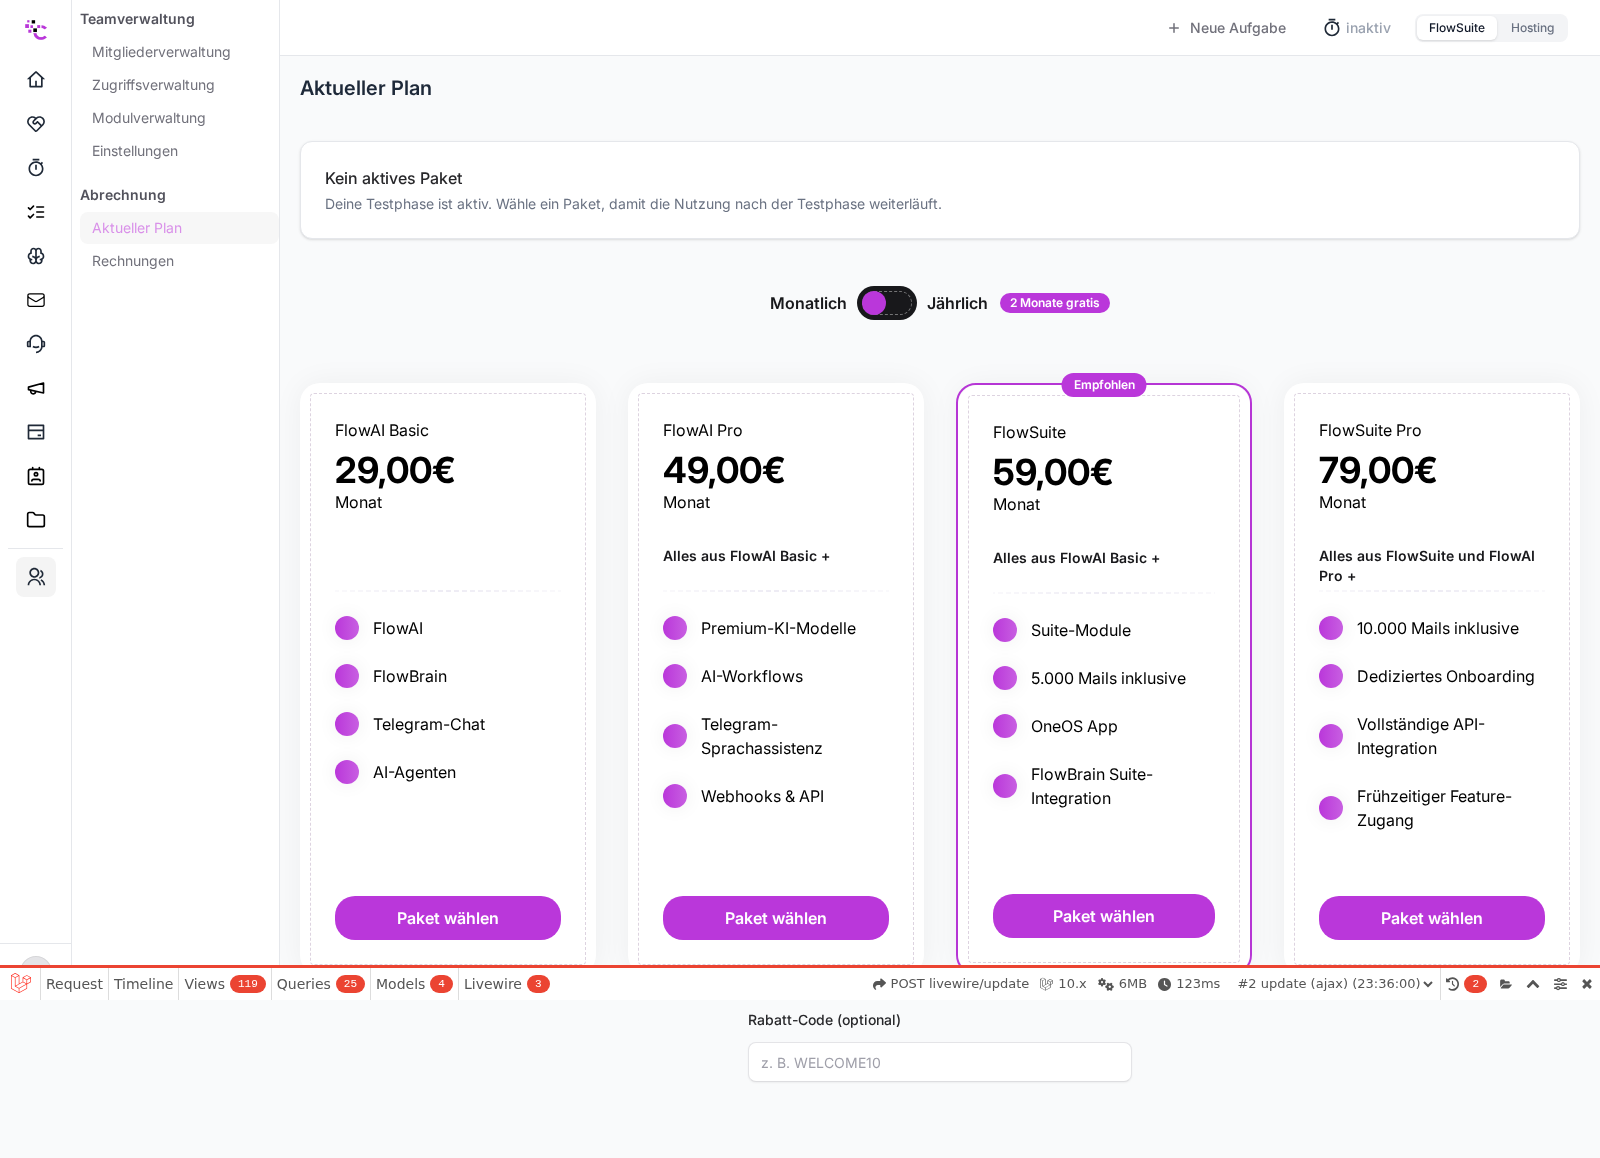Create a new task with Neue Aufgabe

pos(1227,28)
